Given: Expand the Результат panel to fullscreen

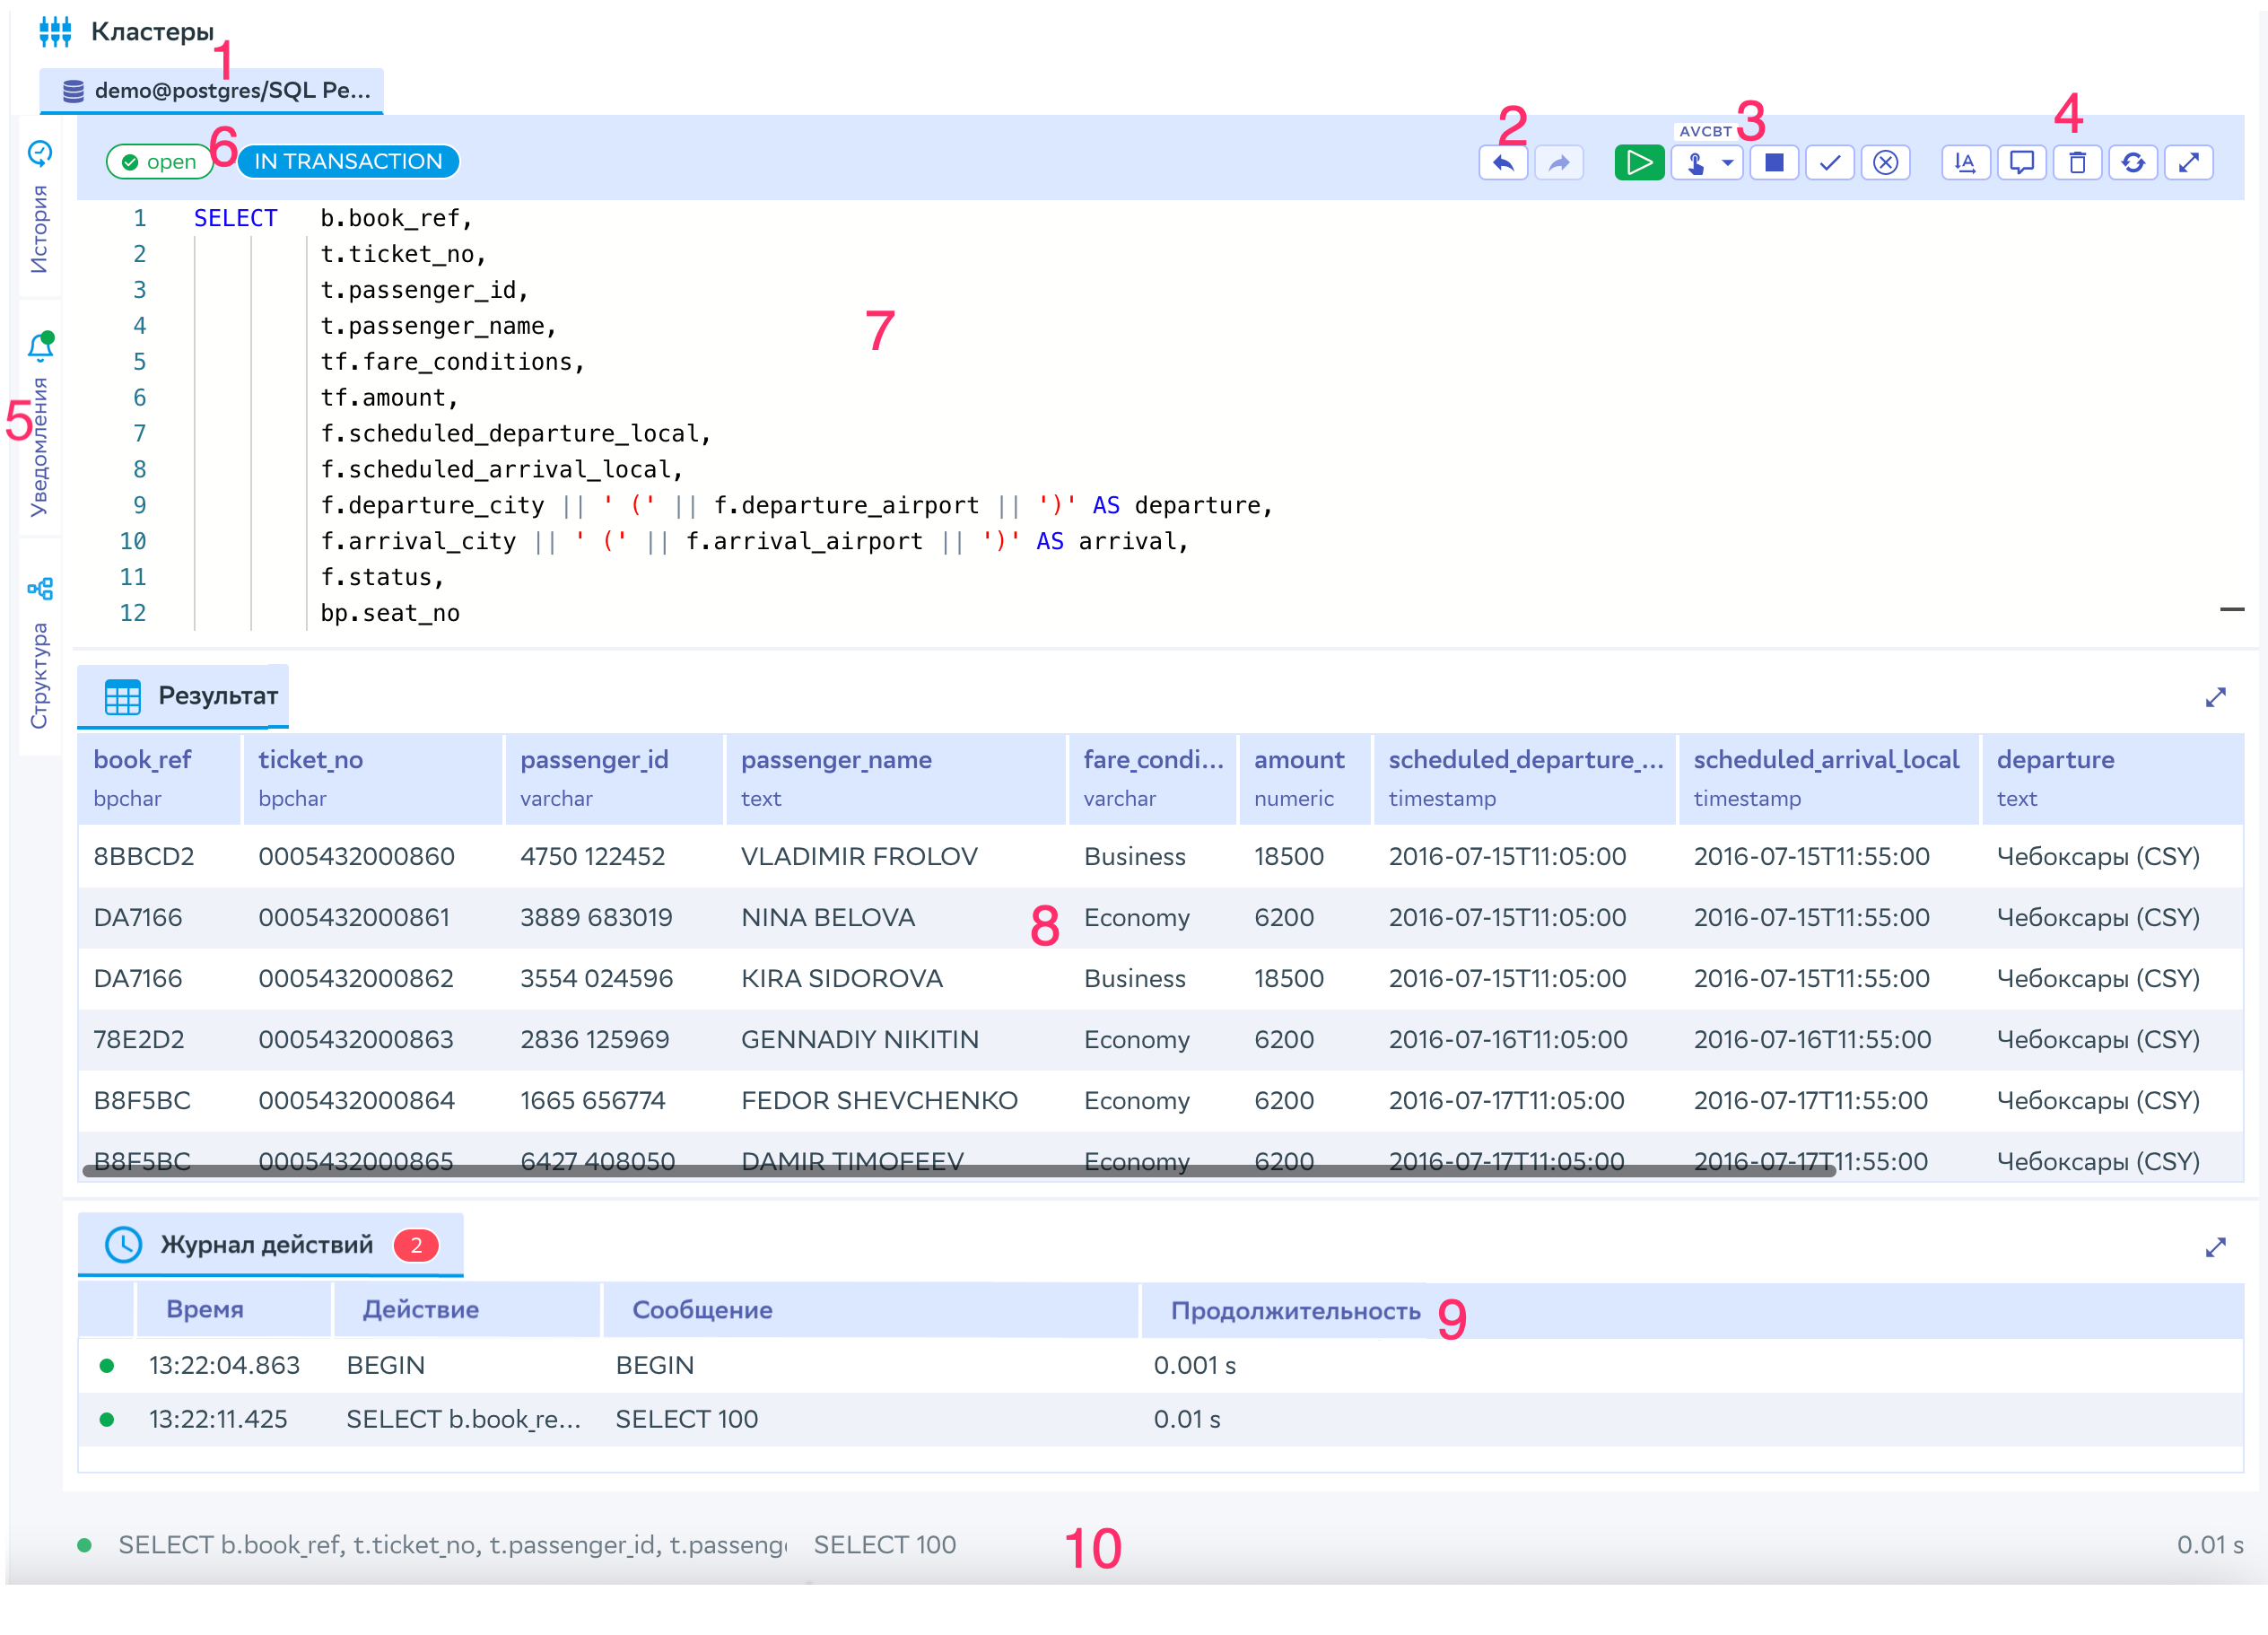Looking at the screenshot, I should coord(2217,697).
